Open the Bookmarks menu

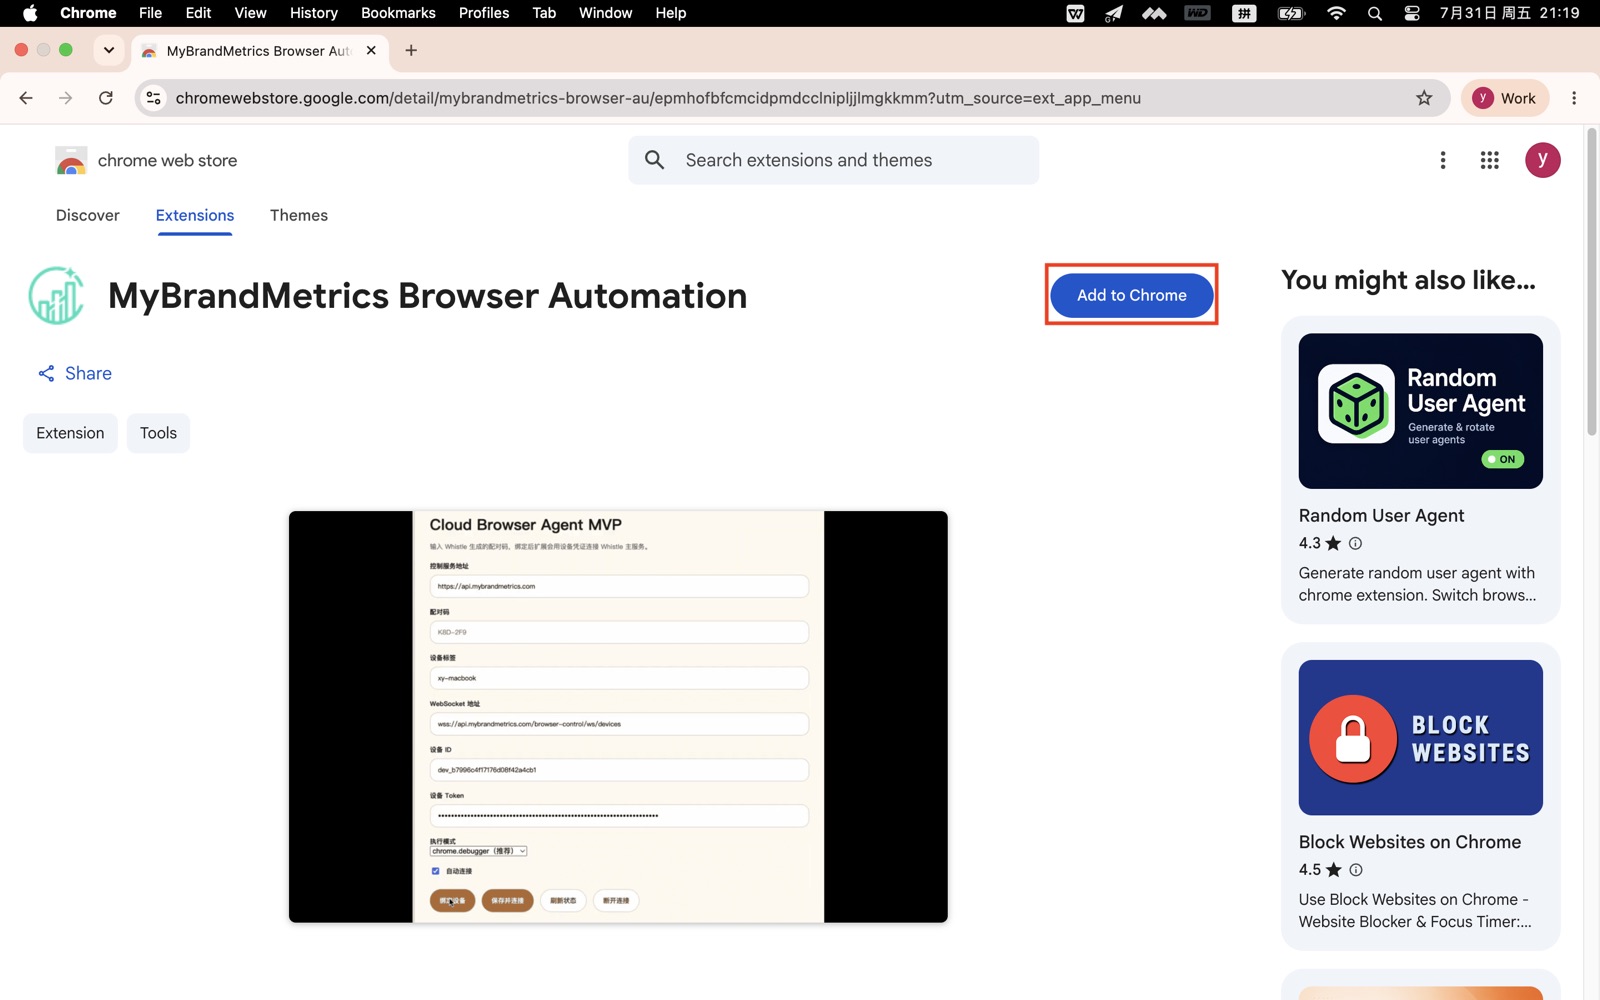pyautogui.click(x=398, y=13)
